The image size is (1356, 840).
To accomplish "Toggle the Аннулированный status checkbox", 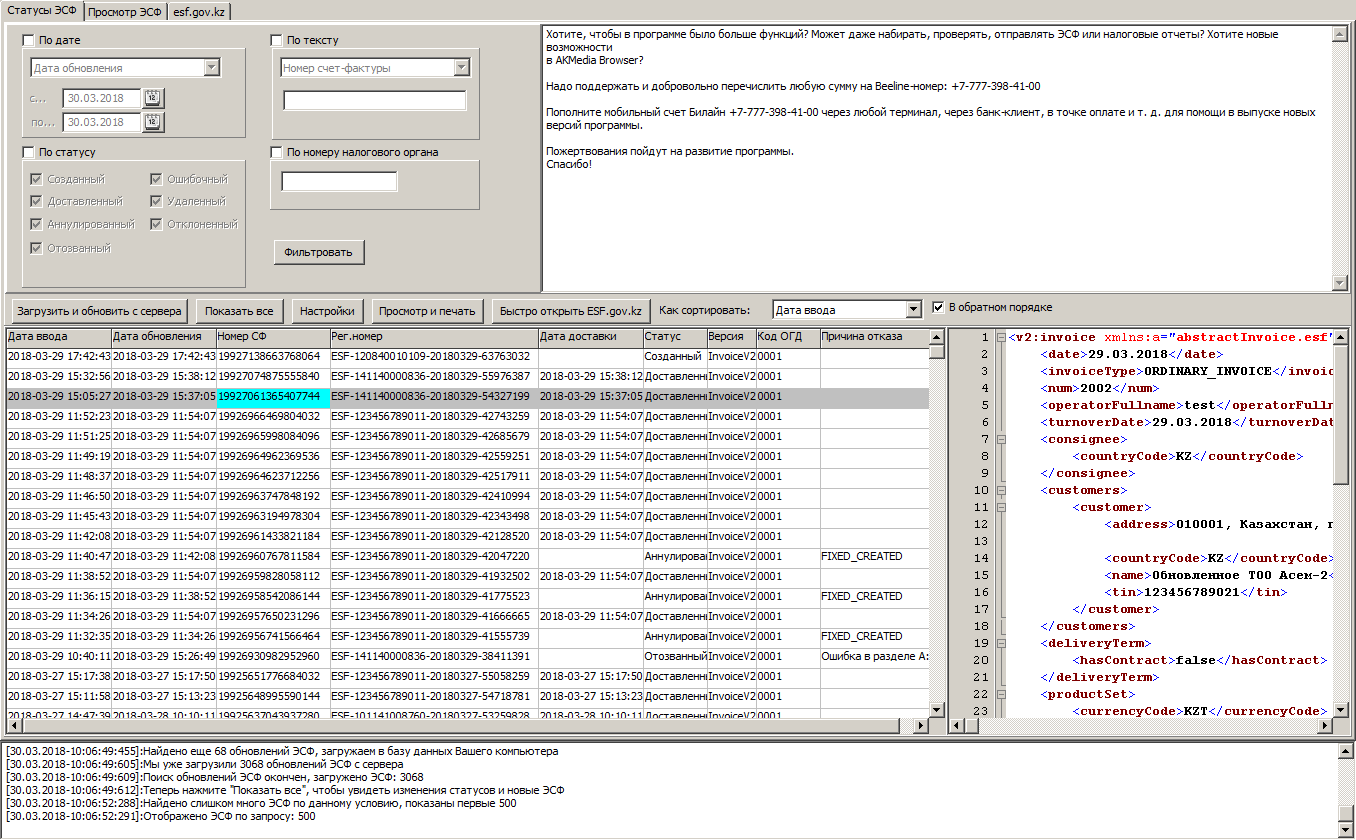I will point(37,225).
